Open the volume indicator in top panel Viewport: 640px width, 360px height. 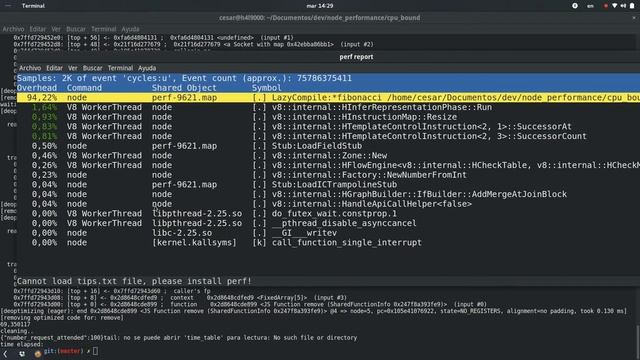(x=623, y=6)
